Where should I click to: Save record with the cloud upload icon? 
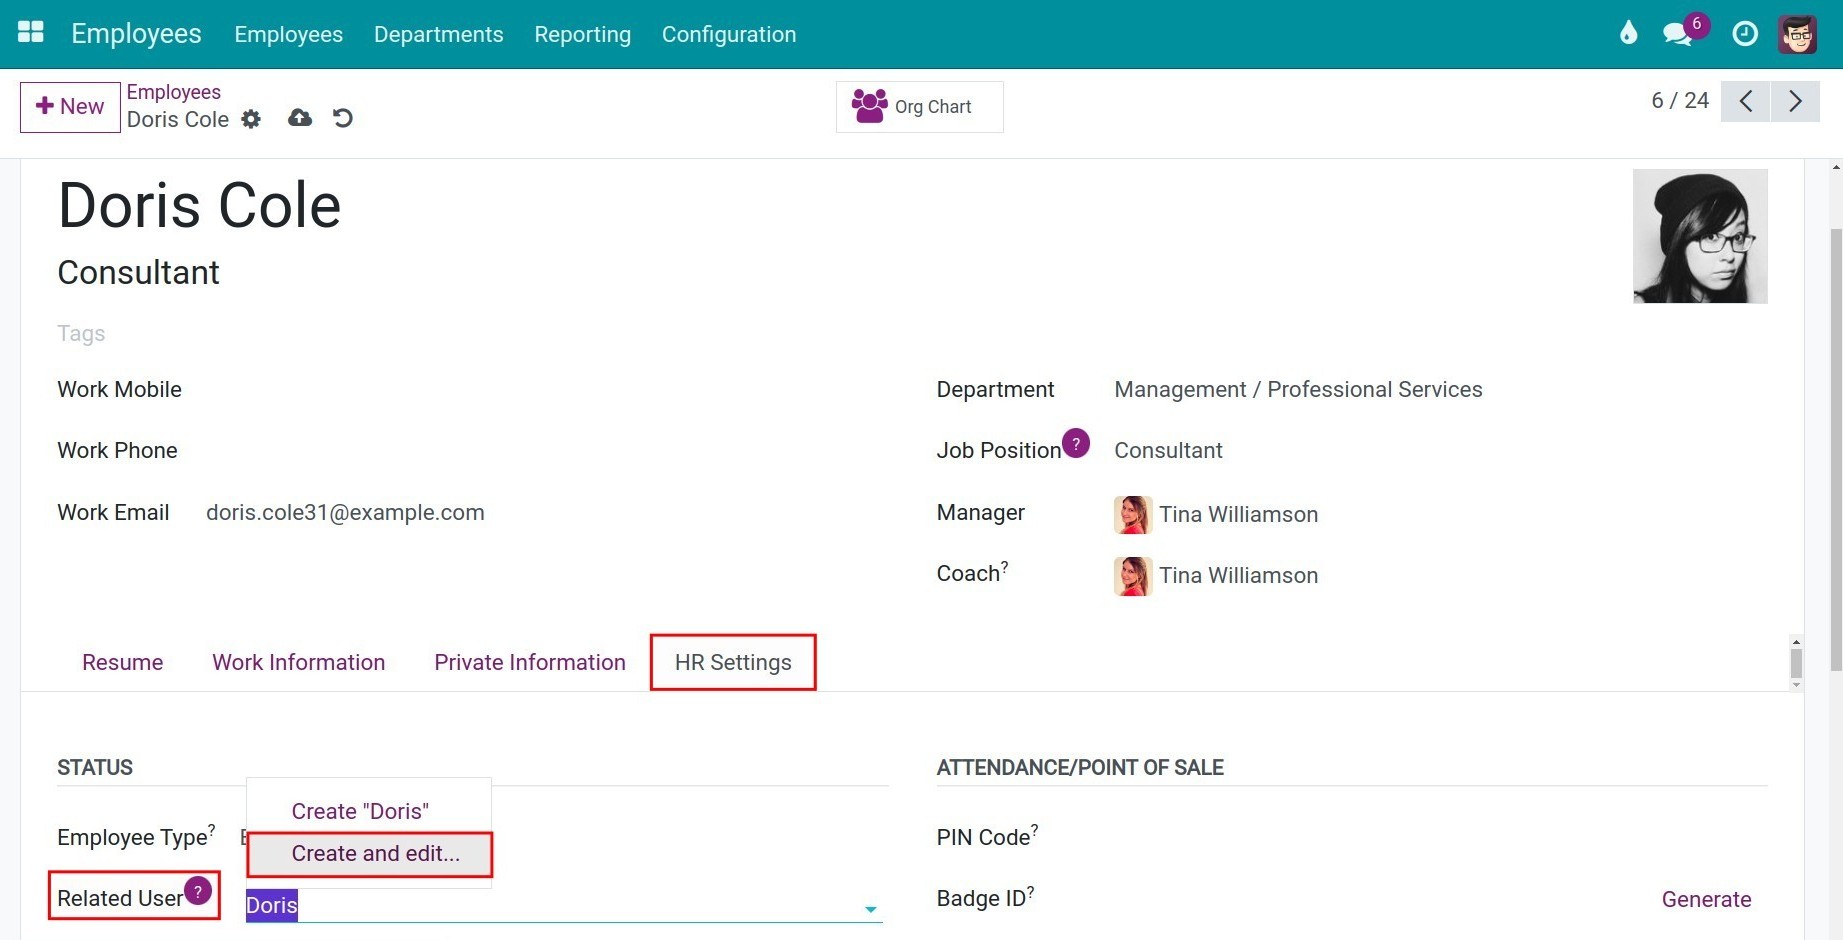(x=300, y=118)
